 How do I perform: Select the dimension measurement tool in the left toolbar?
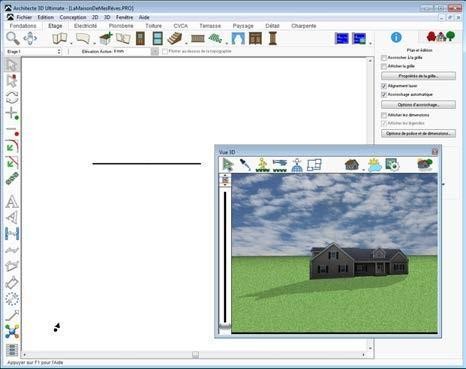click(x=12, y=234)
